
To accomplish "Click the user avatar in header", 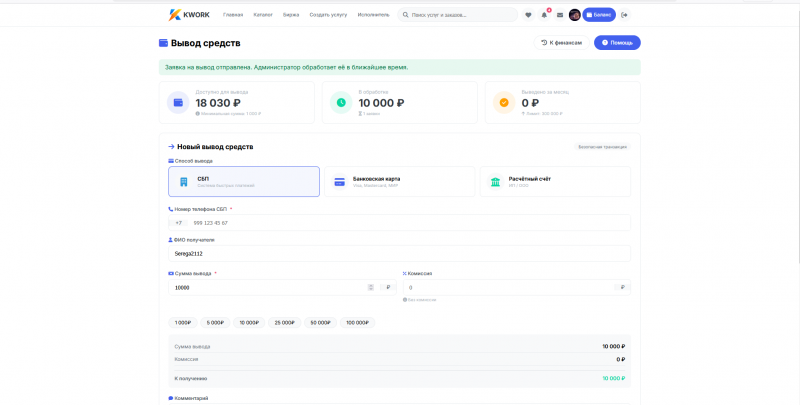I will click(574, 15).
